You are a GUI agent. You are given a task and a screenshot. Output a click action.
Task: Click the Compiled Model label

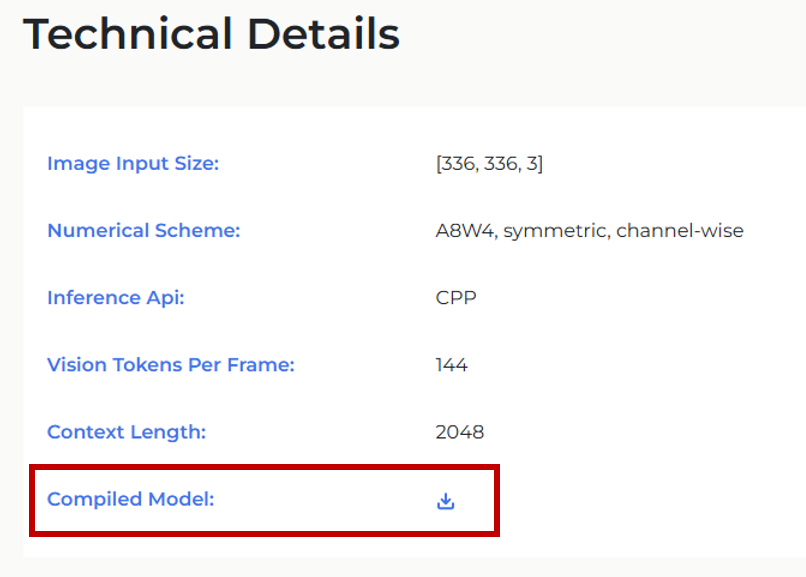pos(131,499)
